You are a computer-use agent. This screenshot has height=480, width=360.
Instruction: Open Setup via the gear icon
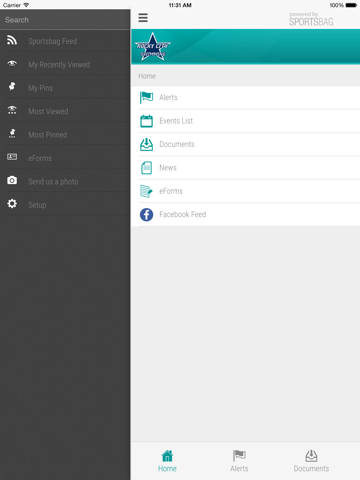[x=12, y=204]
